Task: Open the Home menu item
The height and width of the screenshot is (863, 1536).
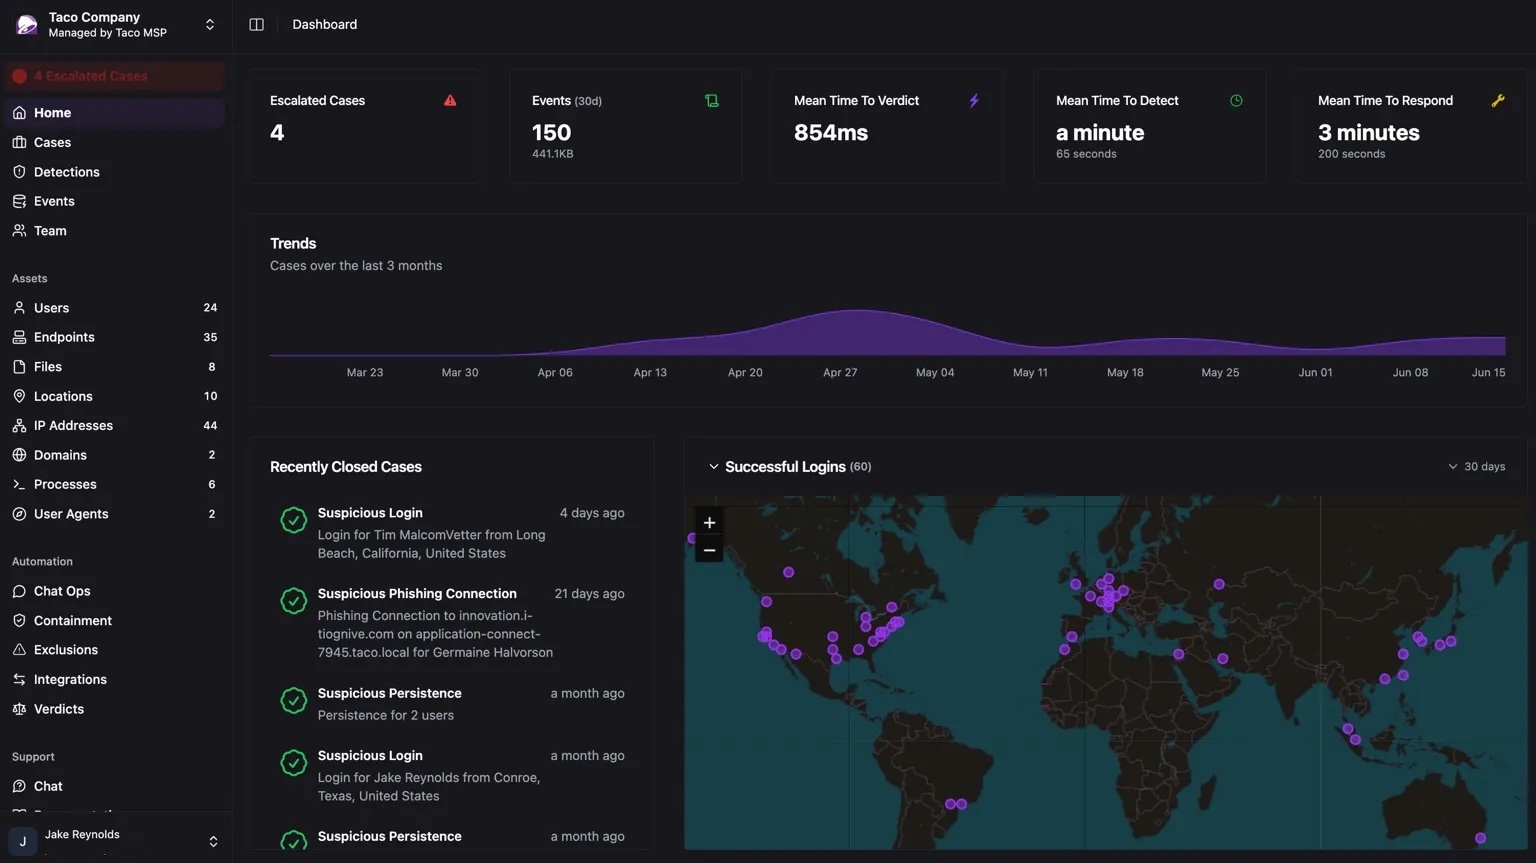Action: pos(51,112)
